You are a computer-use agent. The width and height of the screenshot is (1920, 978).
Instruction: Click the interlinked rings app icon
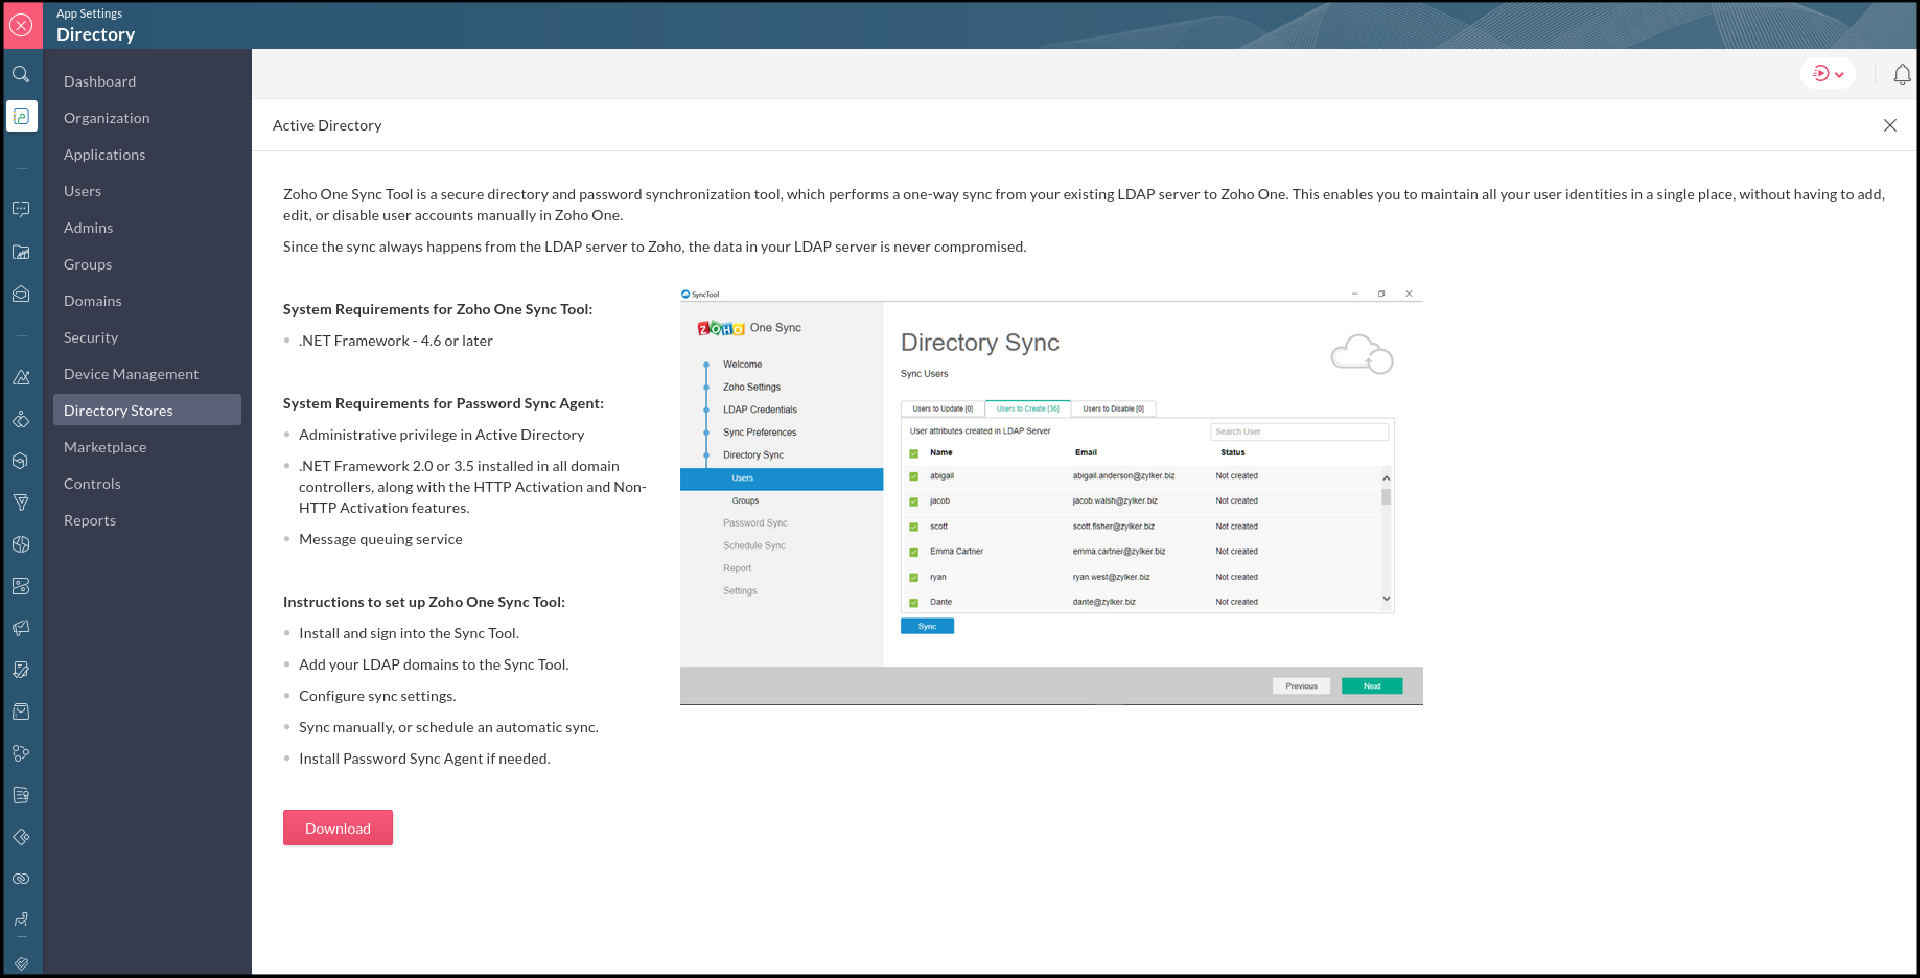click(x=21, y=879)
